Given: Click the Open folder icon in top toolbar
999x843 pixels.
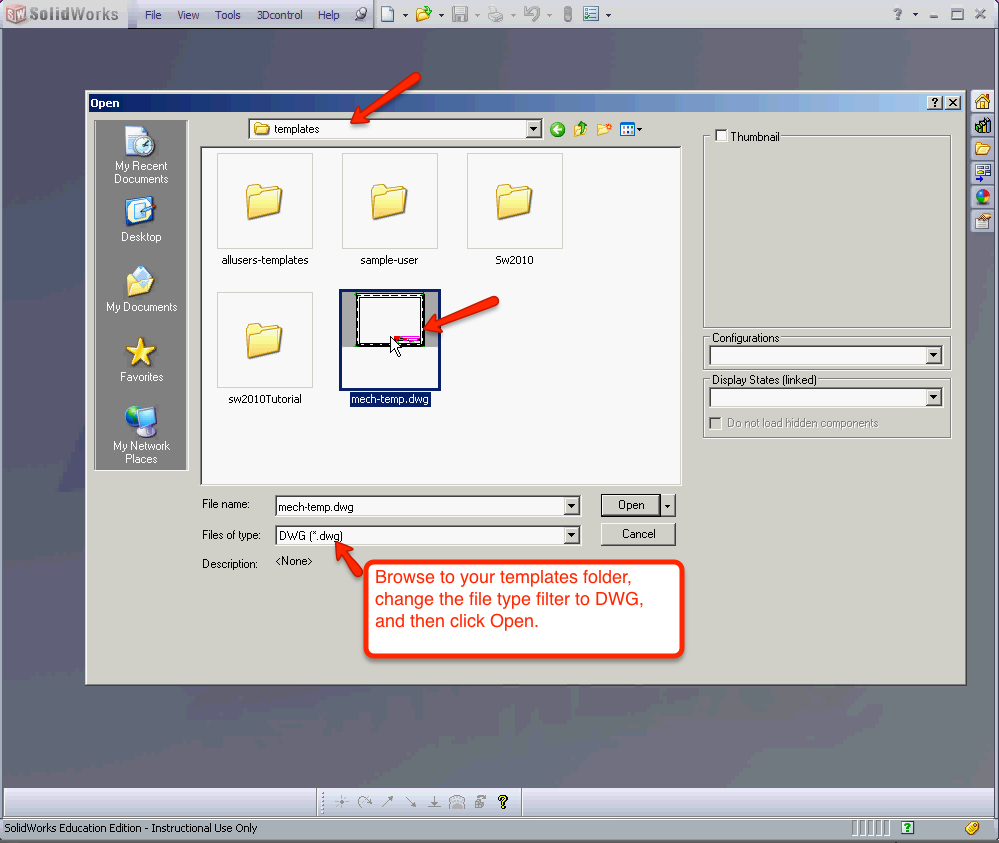Looking at the screenshot, I should (424, 14).
